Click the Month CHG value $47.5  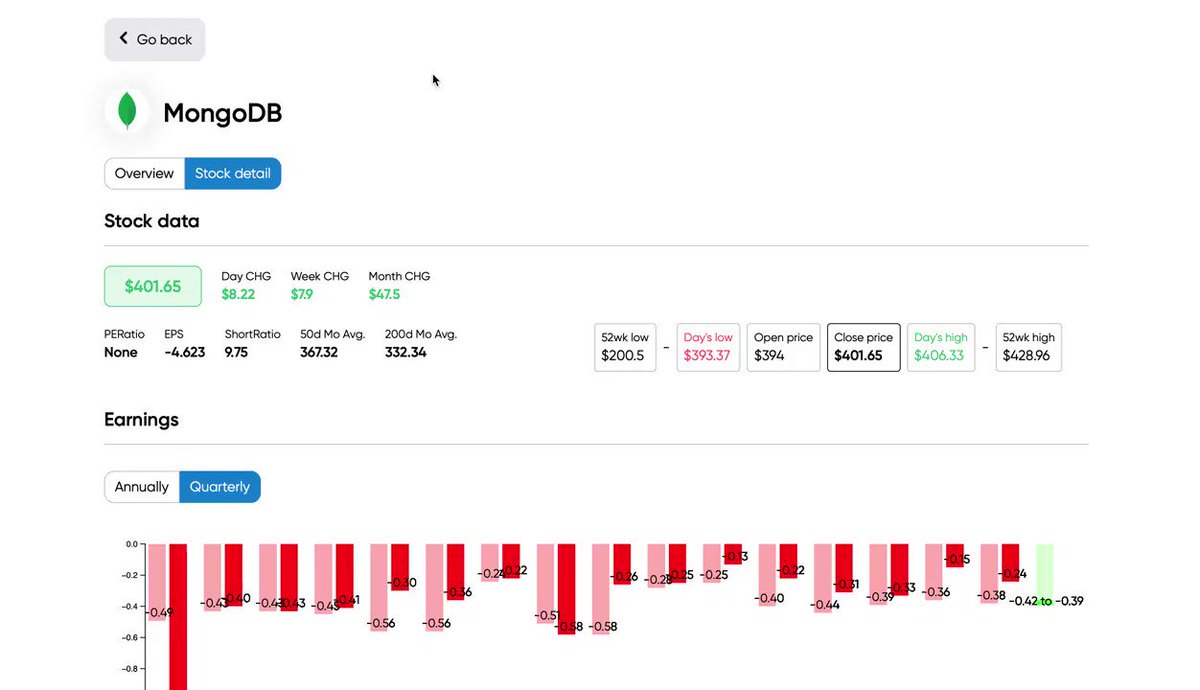(384, 294)
